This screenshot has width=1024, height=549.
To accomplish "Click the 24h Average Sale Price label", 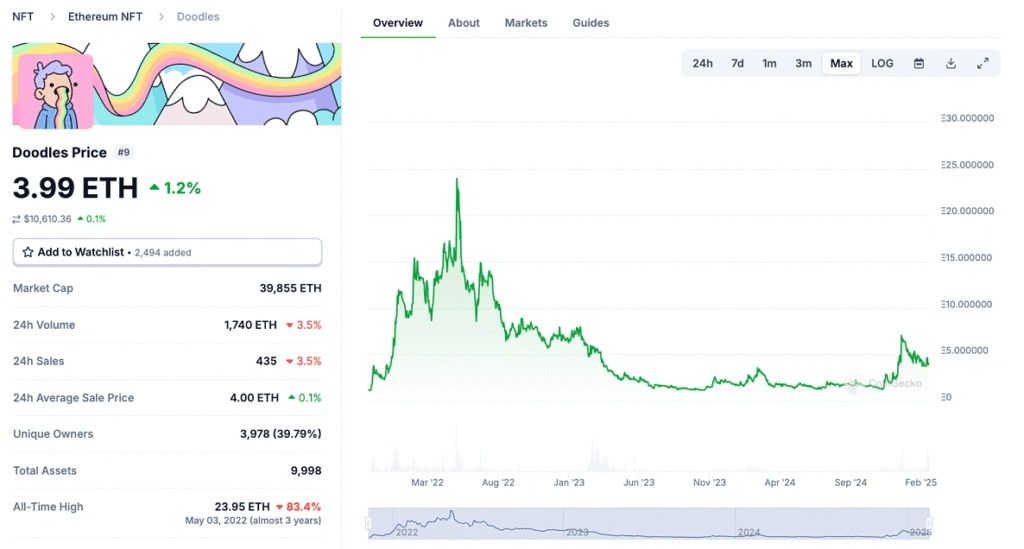I will pyautogui.click(x=73, y=398).
